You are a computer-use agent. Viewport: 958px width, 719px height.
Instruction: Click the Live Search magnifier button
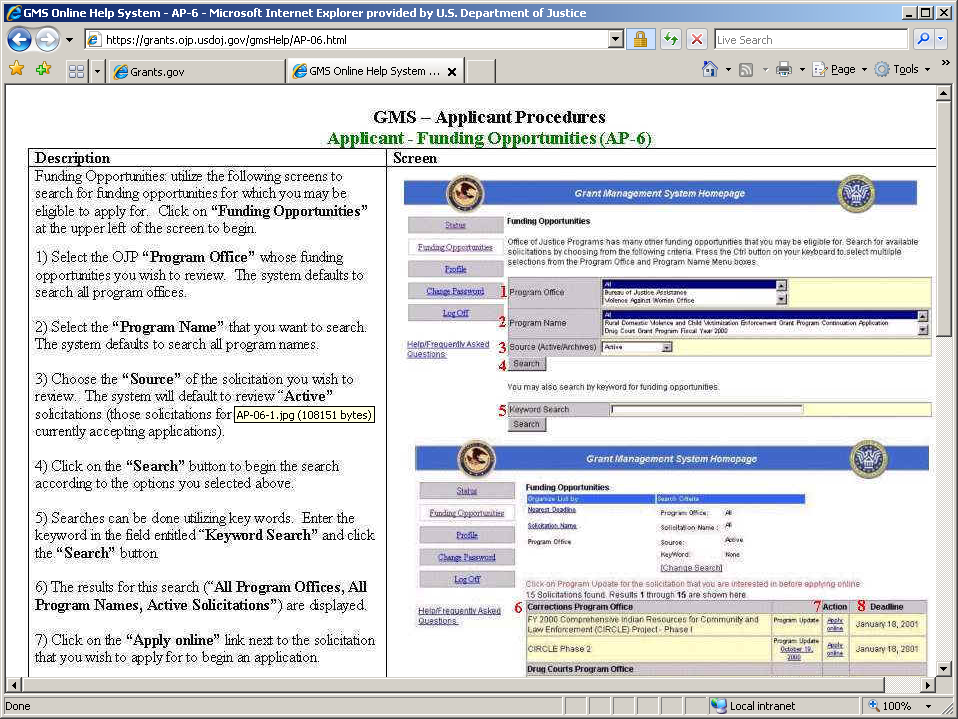[921, 40]
